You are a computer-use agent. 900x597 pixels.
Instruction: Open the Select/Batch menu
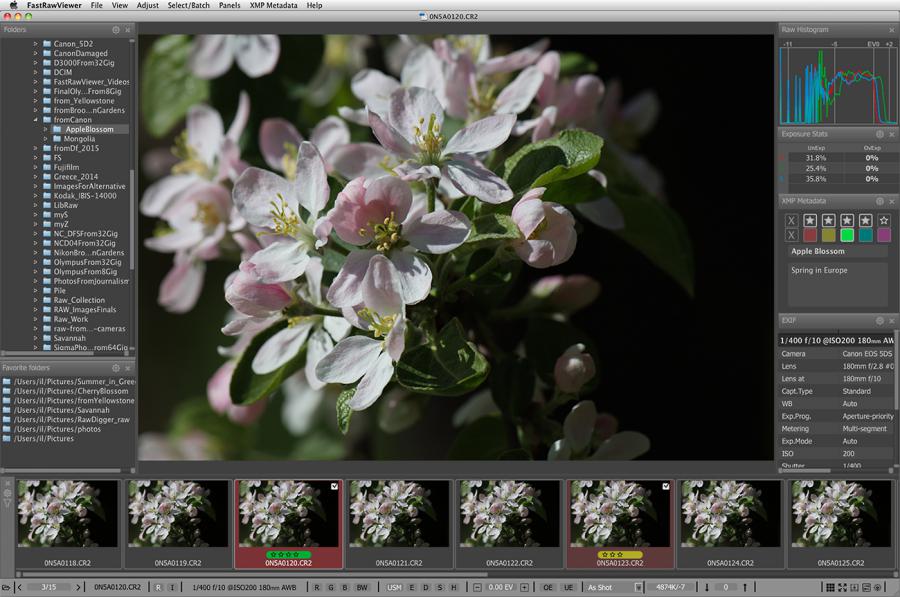188,5
